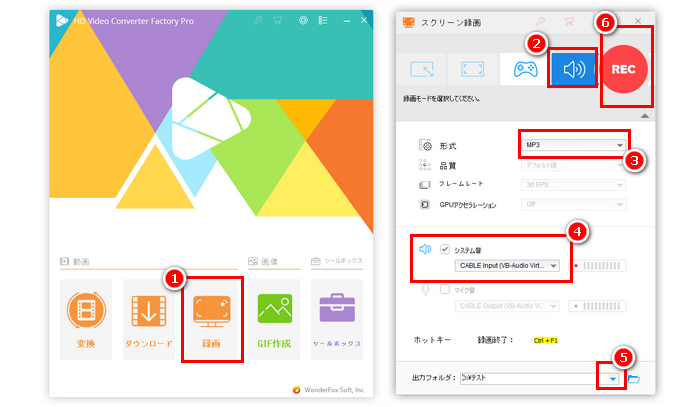Toggle the マイク音 checkbox
Screen dimensions: 700x407
pyautogui.click(x=445, y=289)
